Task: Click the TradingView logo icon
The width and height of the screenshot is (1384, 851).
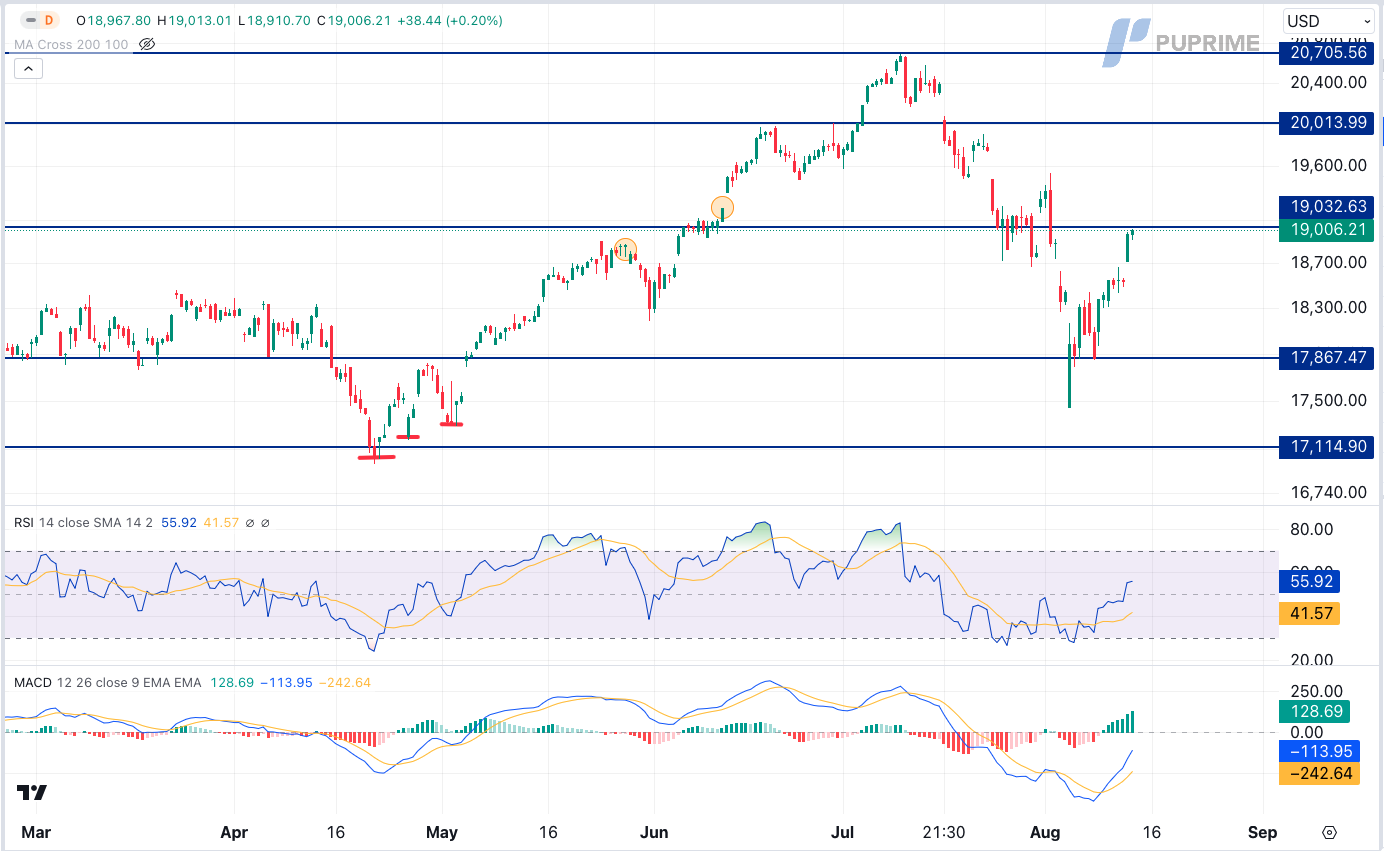Action: [x=32, y=793]
